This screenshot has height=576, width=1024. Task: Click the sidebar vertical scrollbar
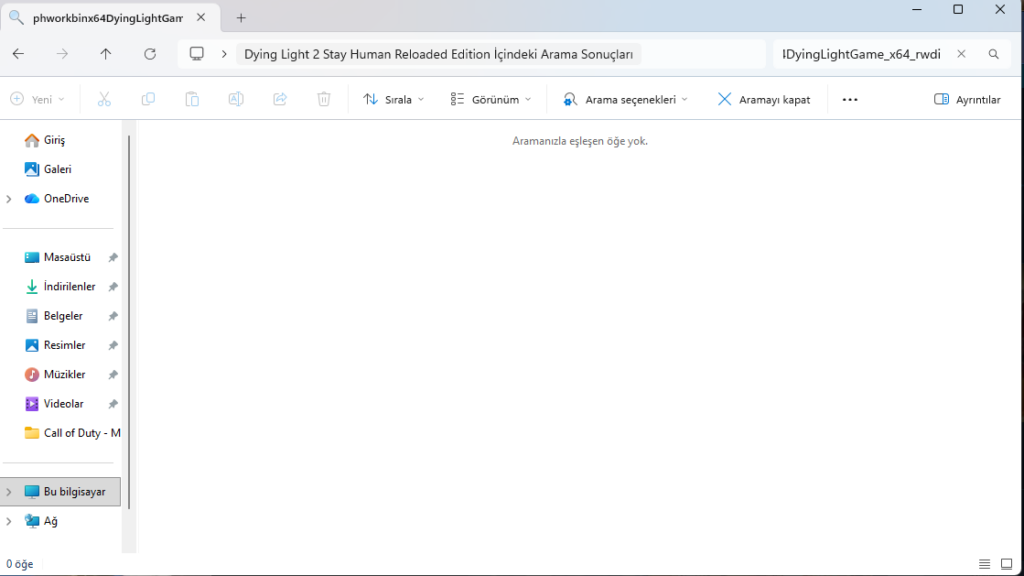129,322
